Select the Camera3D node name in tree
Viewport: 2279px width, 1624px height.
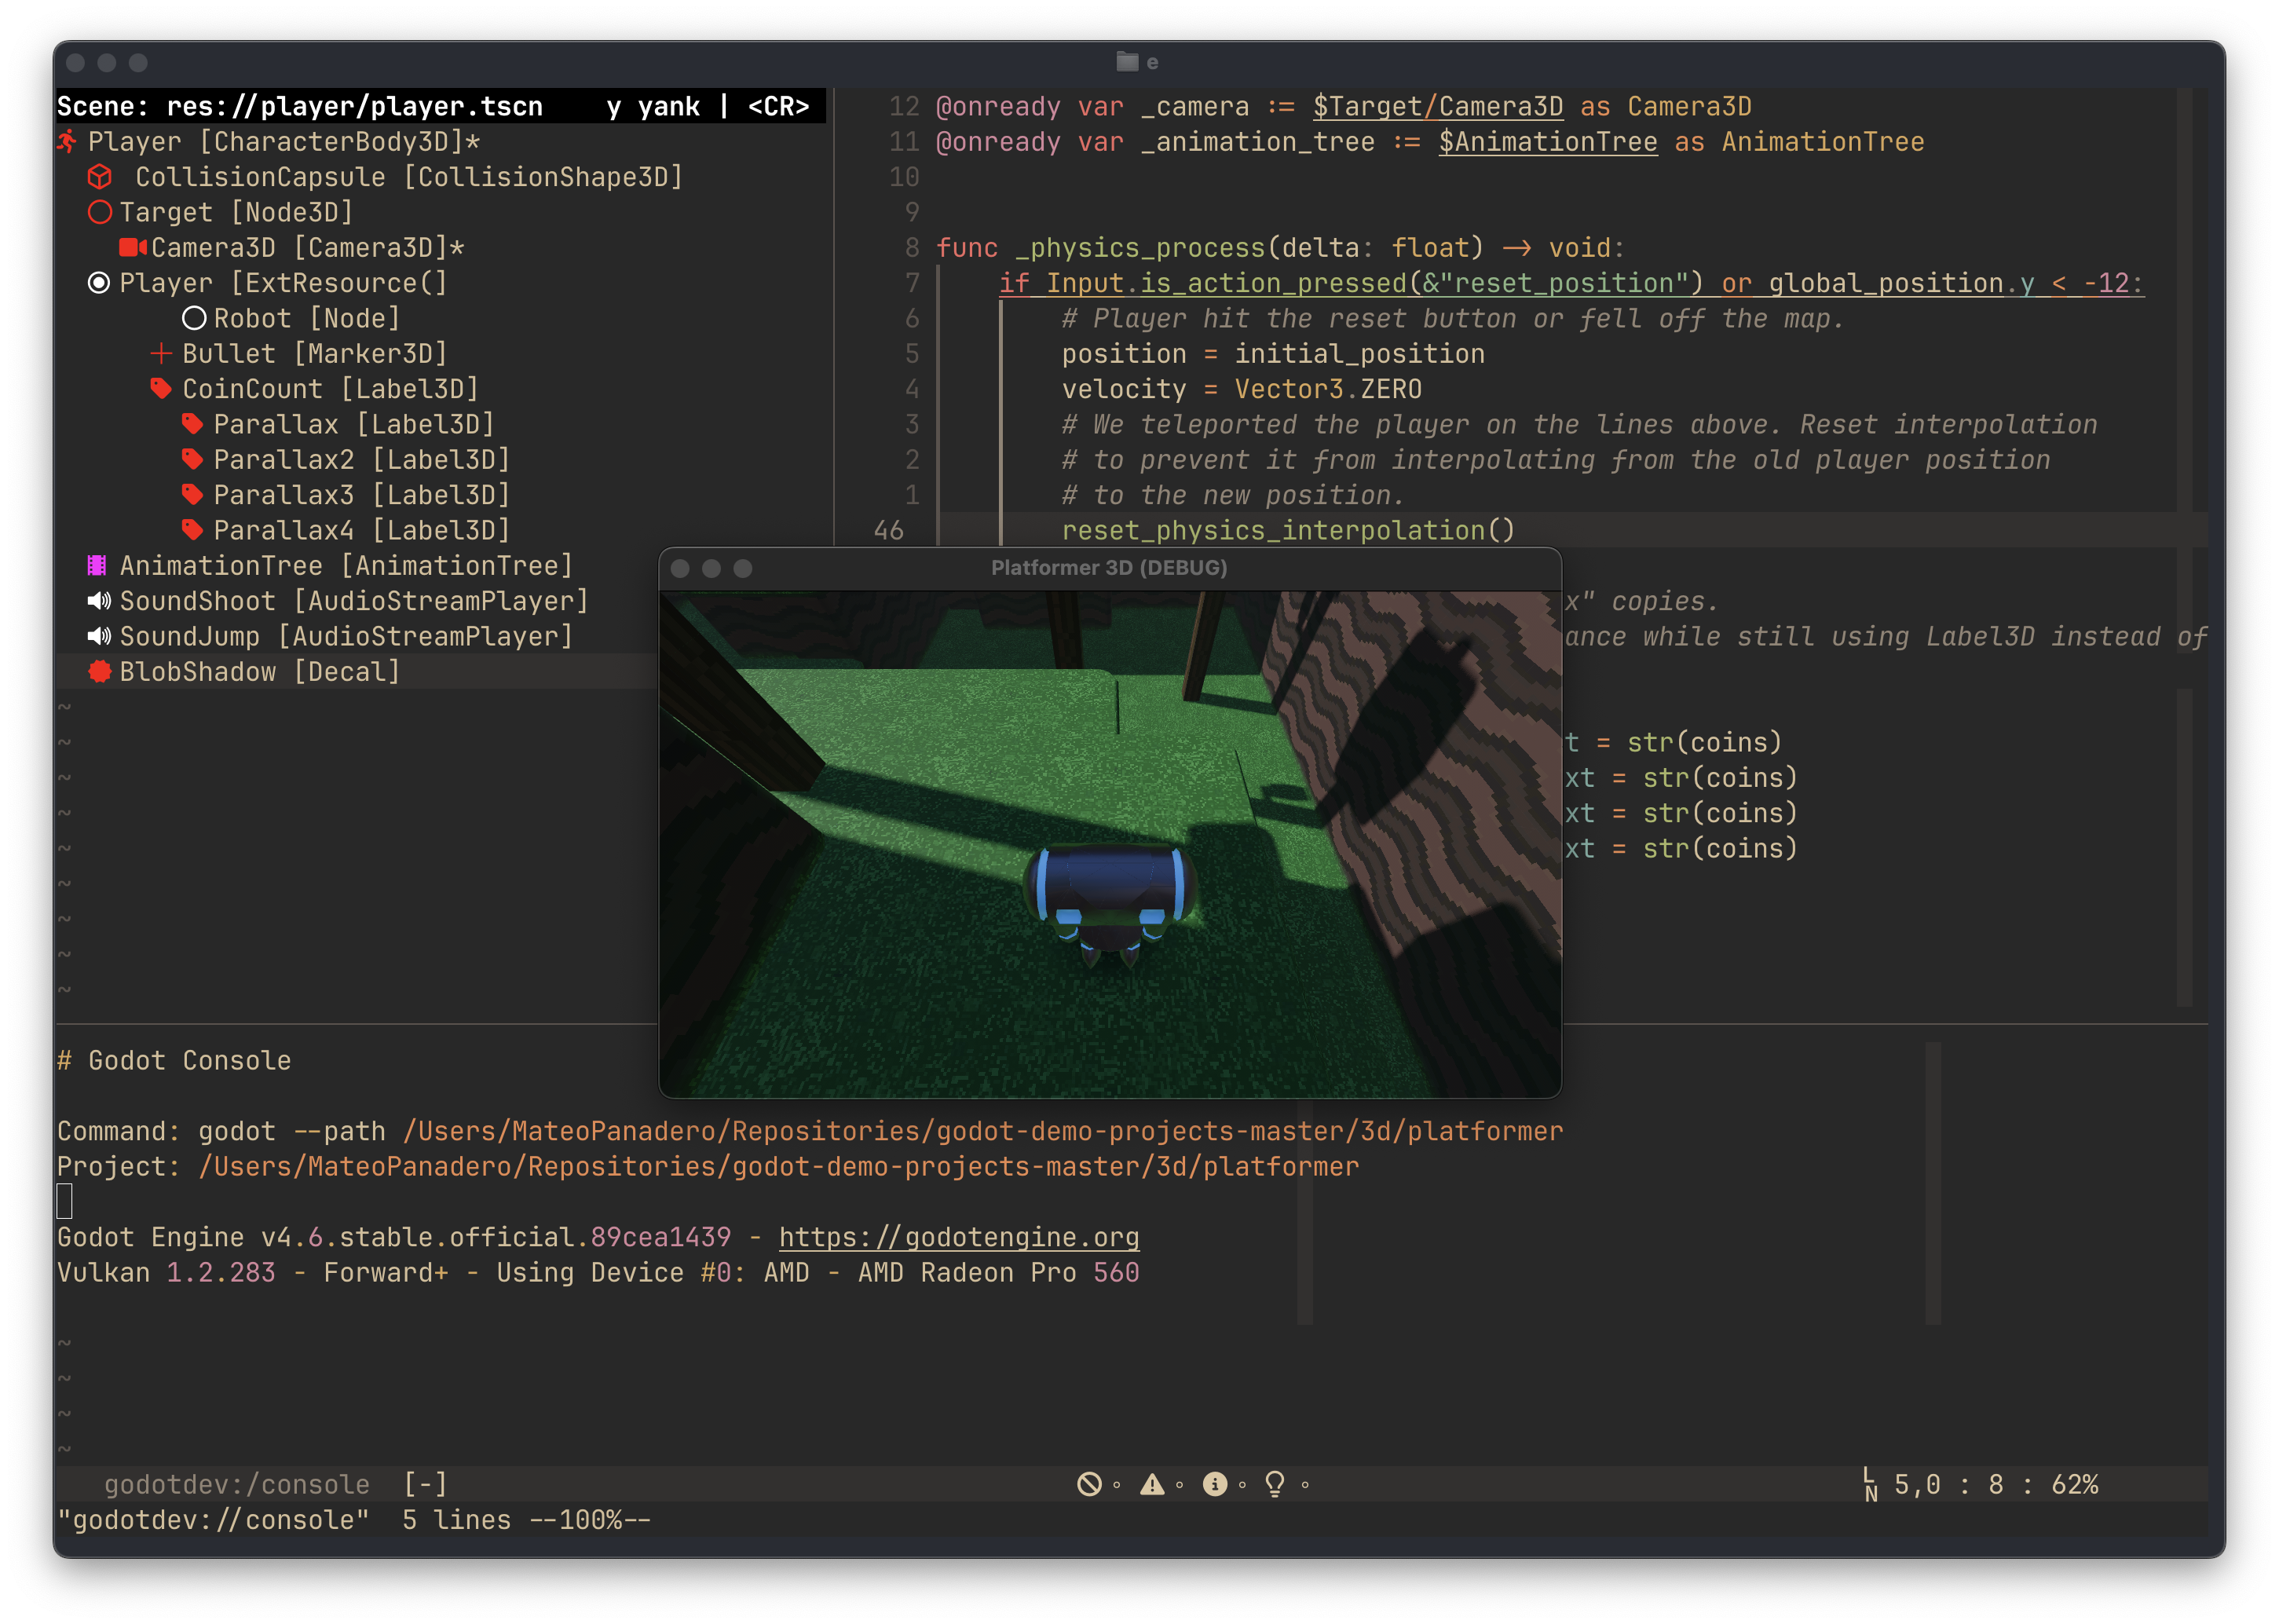(213, 247)
